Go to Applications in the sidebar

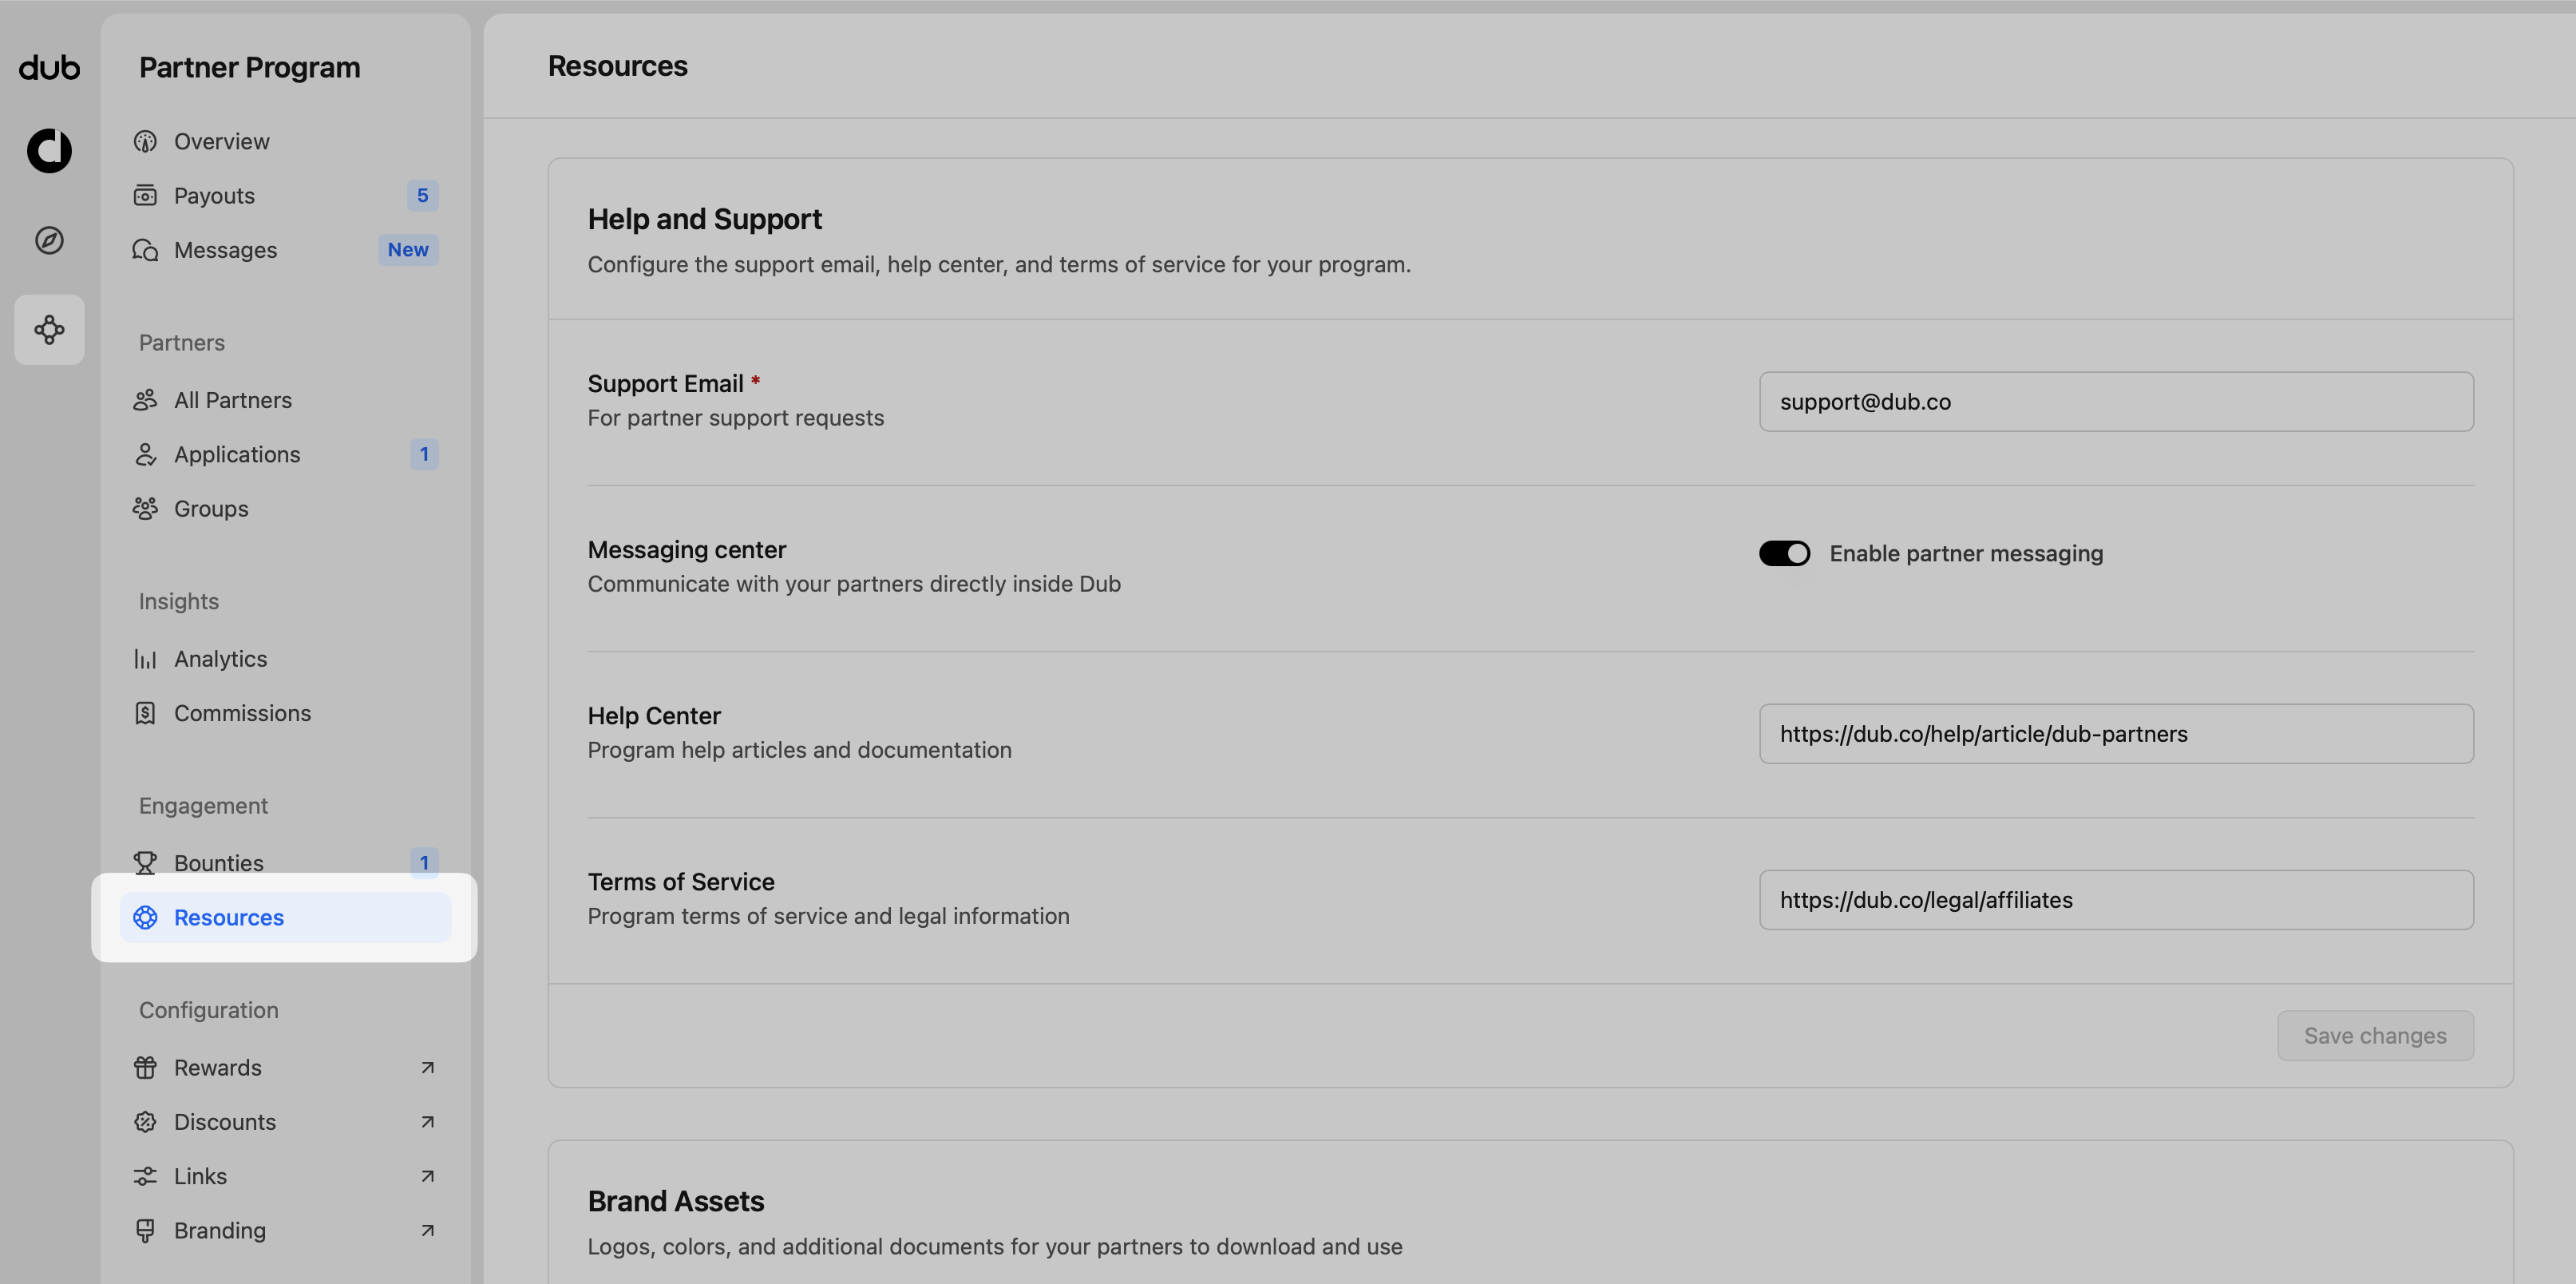237,455
